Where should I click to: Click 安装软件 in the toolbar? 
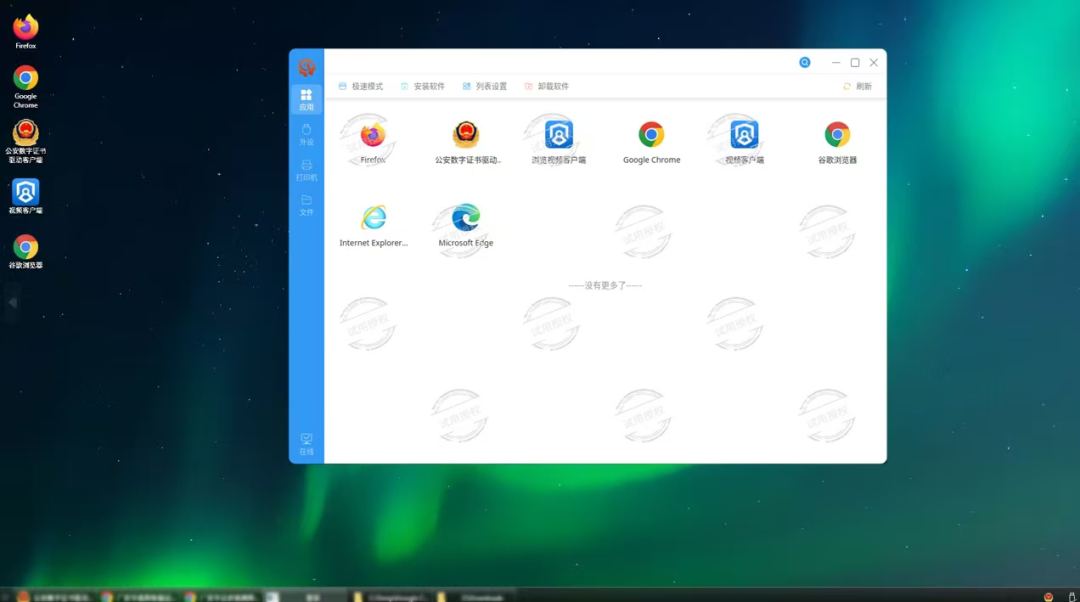423,87
